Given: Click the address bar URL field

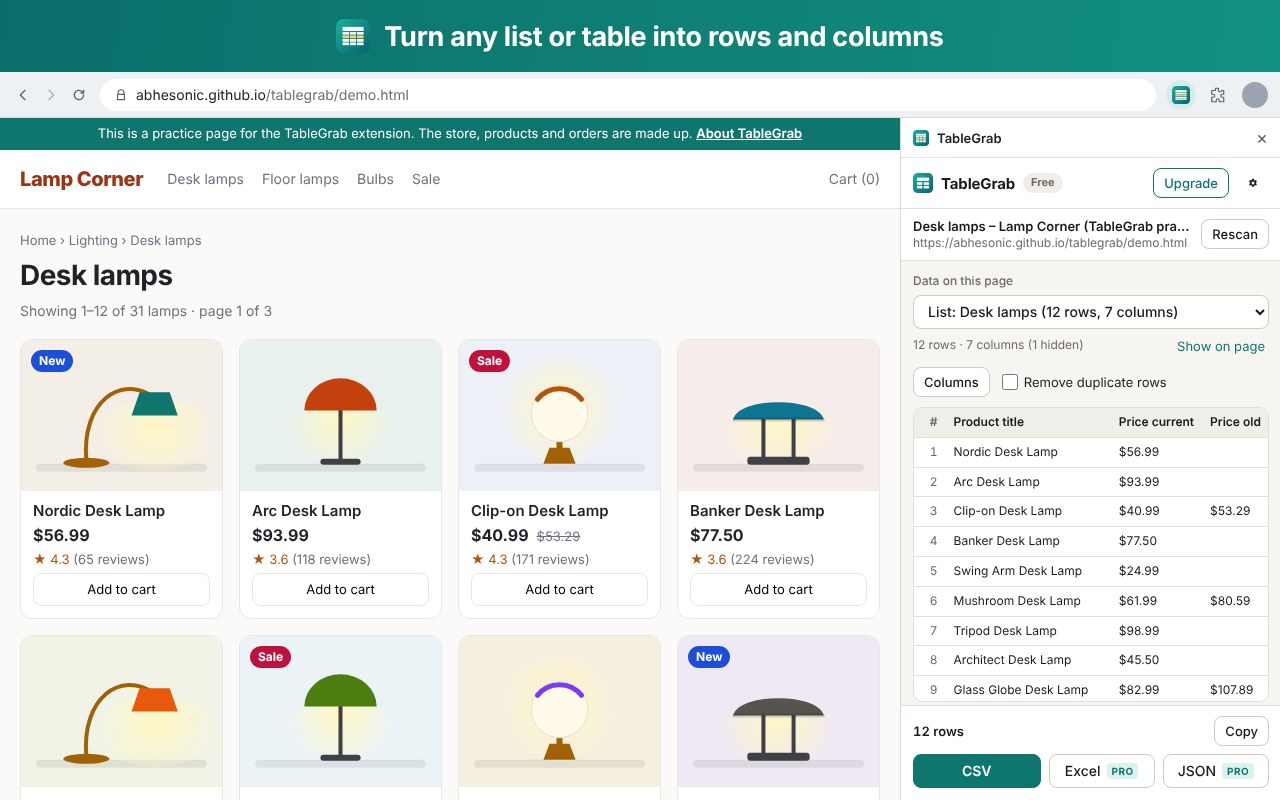Looking at the screenshot, I should click(x=628, y=95).
